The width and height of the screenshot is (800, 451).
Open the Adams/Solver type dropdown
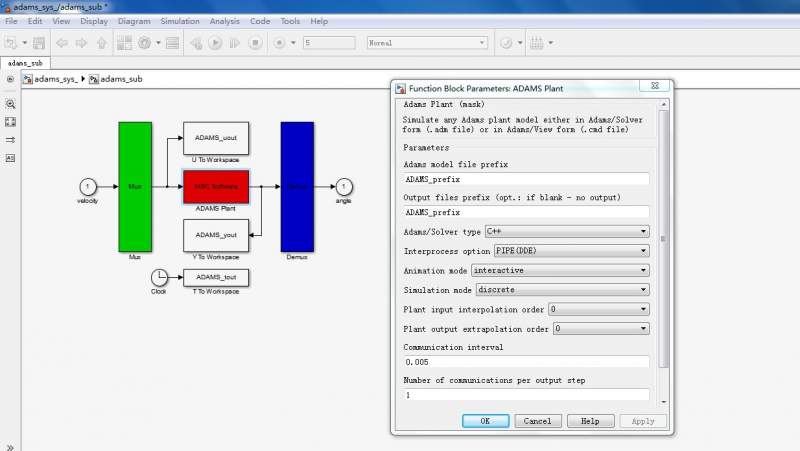coord(567,232)
